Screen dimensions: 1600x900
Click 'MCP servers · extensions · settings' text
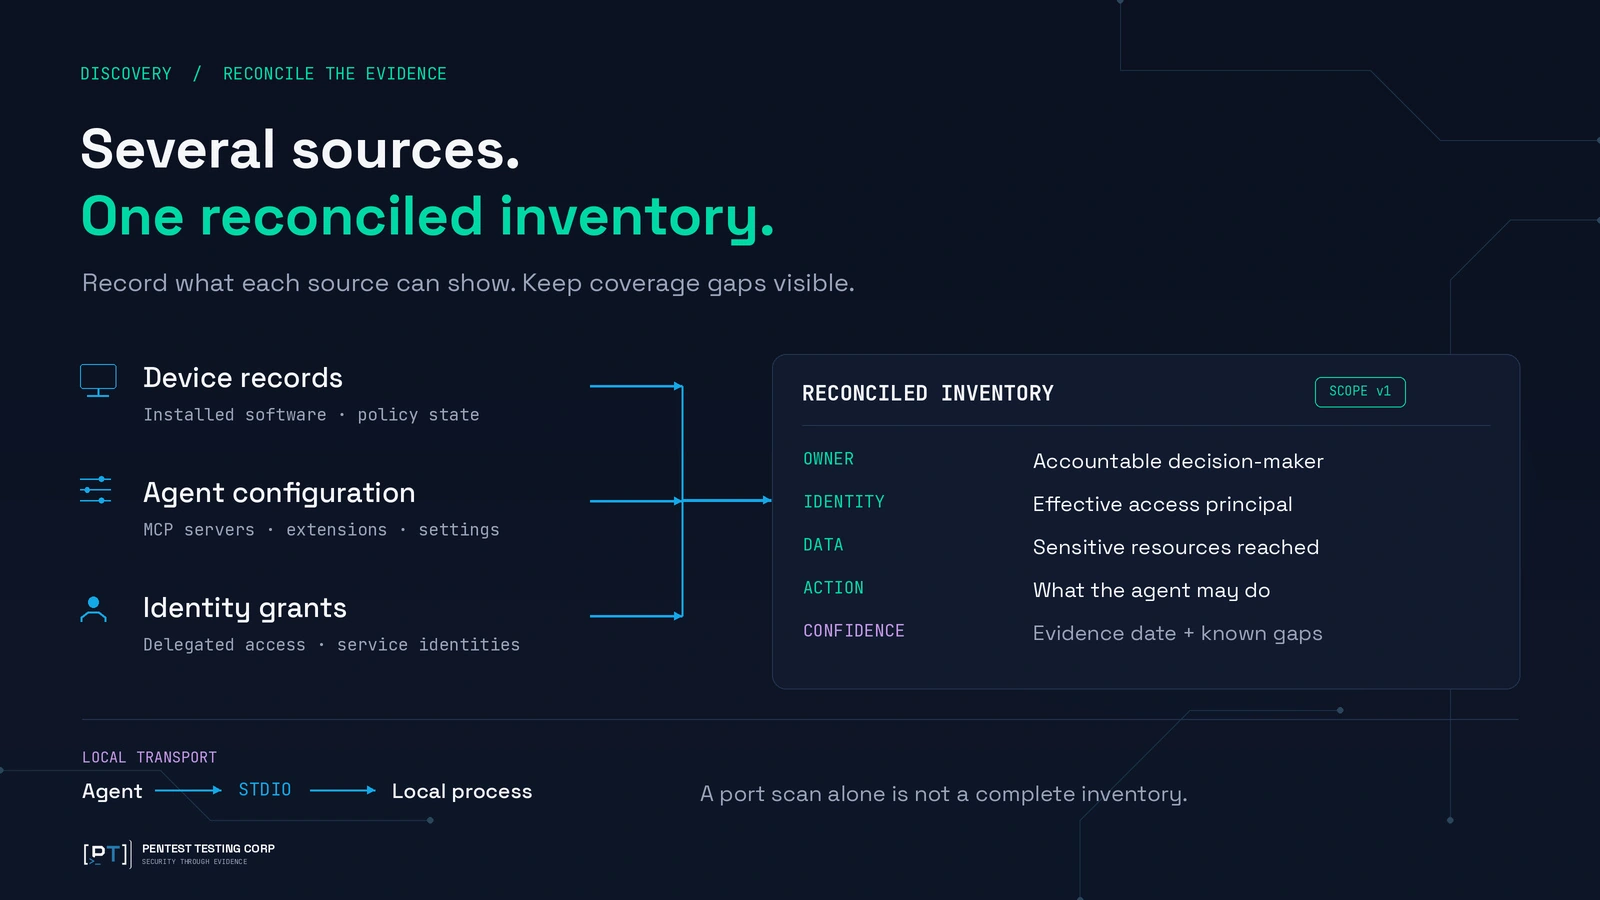[x=321, y=530]
